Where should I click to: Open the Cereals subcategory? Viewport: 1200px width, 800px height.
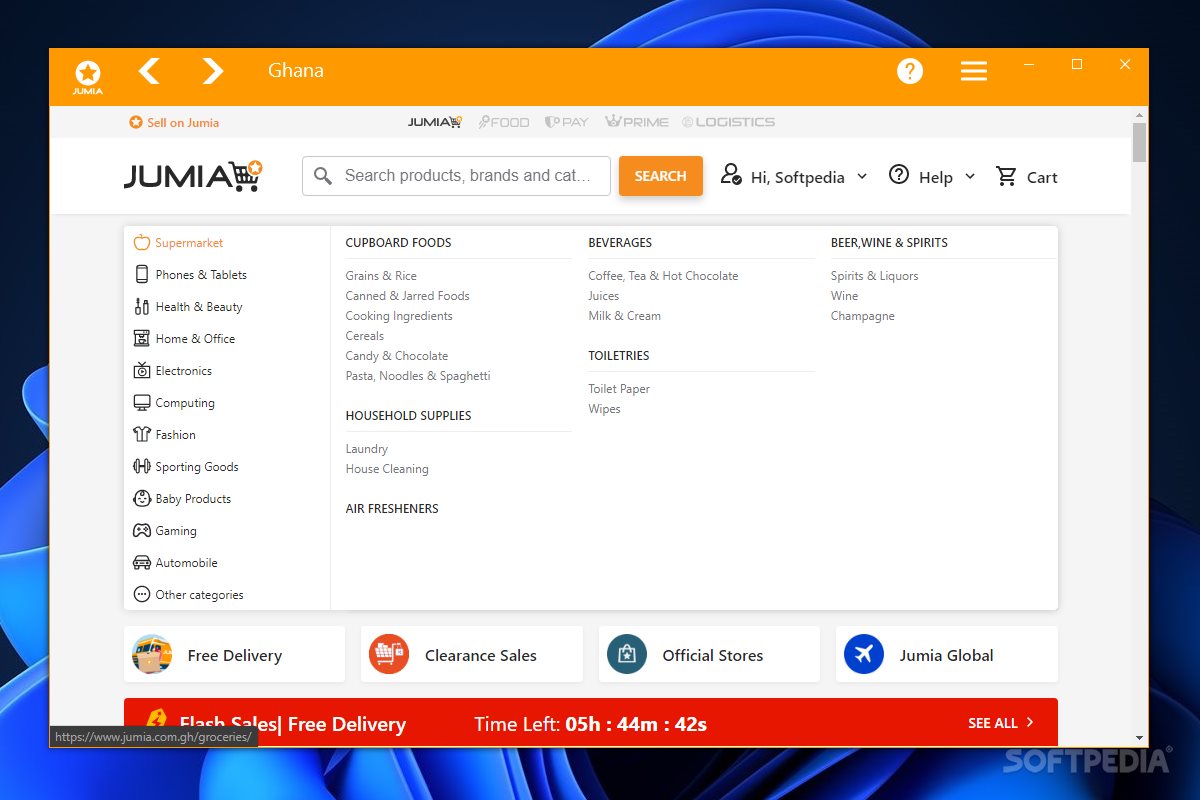point(365,336)
